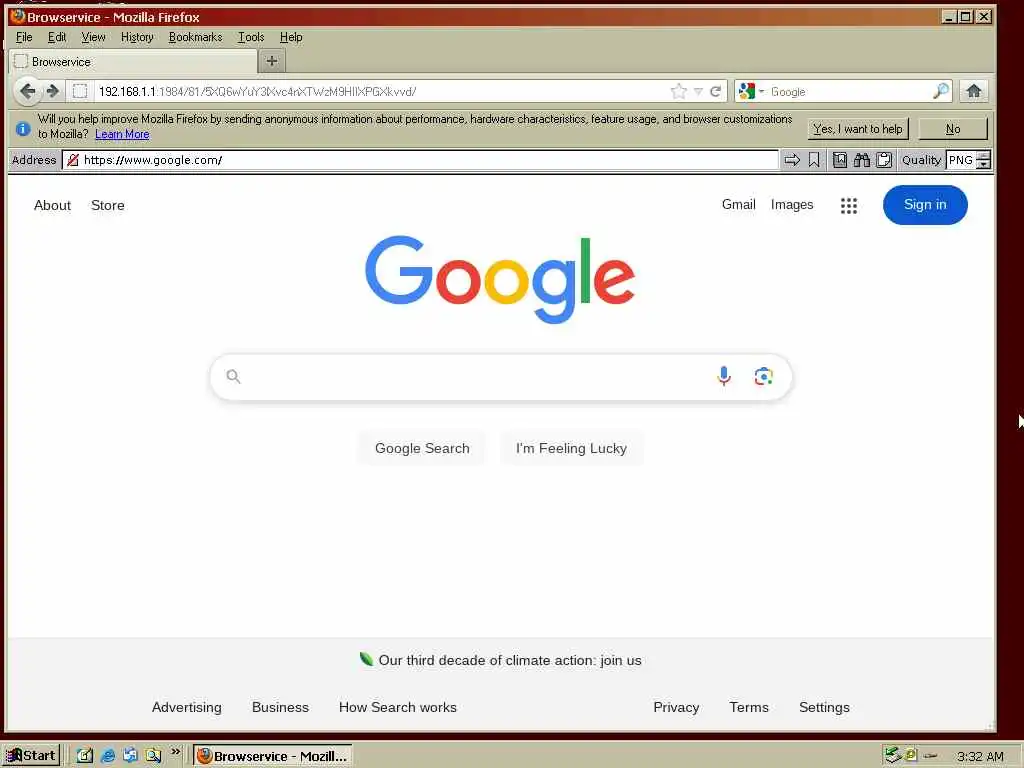
Task: Open the Privacy footer link
Action: pos(676,707)
